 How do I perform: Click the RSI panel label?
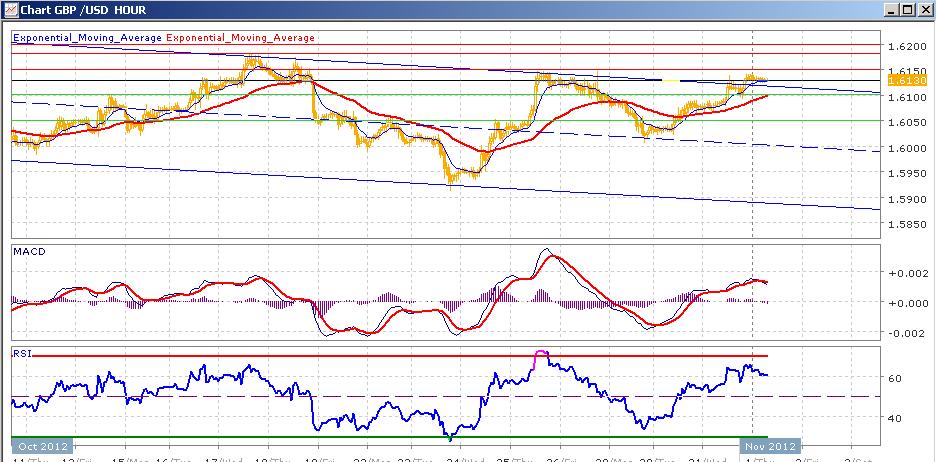click(x=20, y=354)
